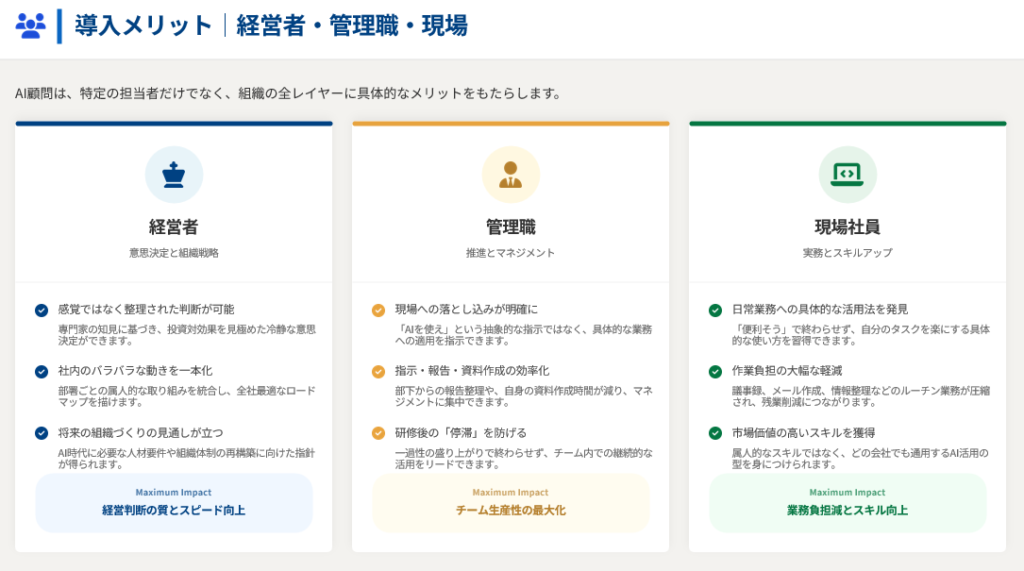Click blue checkmark beside 感覚ではなく整理された判断が可能
Image resolution: width=1024 pixels, height=571 pixels.
coord(41,310)
